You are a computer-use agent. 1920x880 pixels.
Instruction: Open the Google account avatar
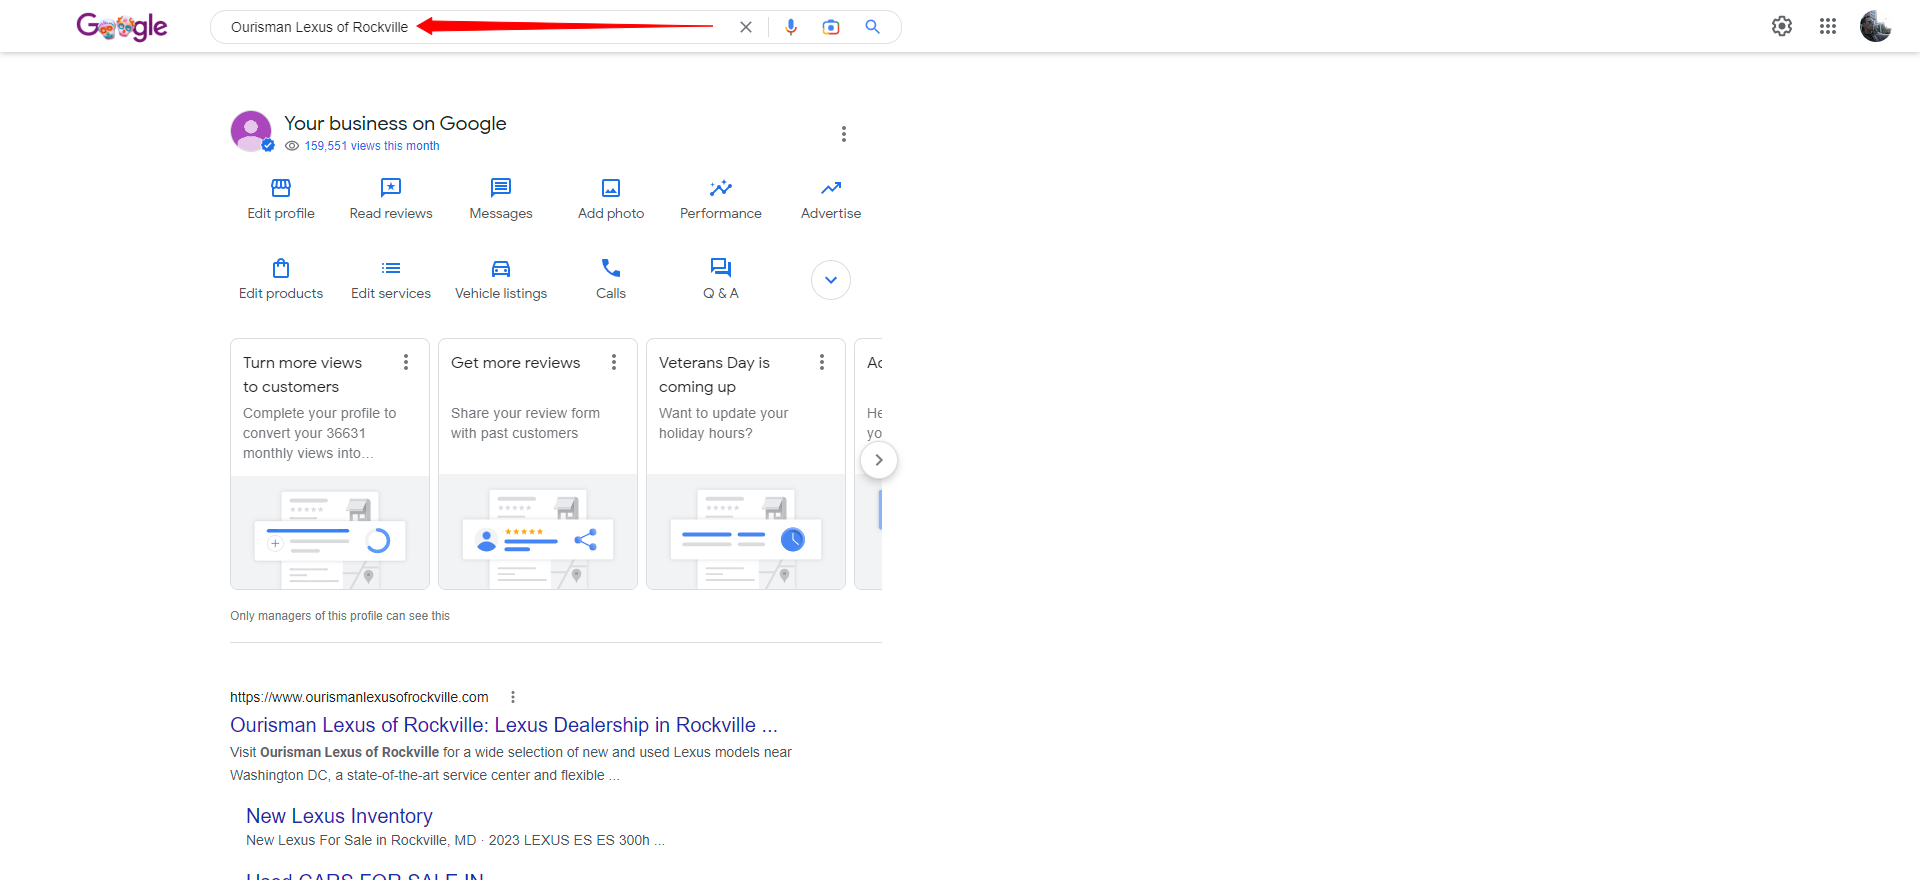(1875, 26)
